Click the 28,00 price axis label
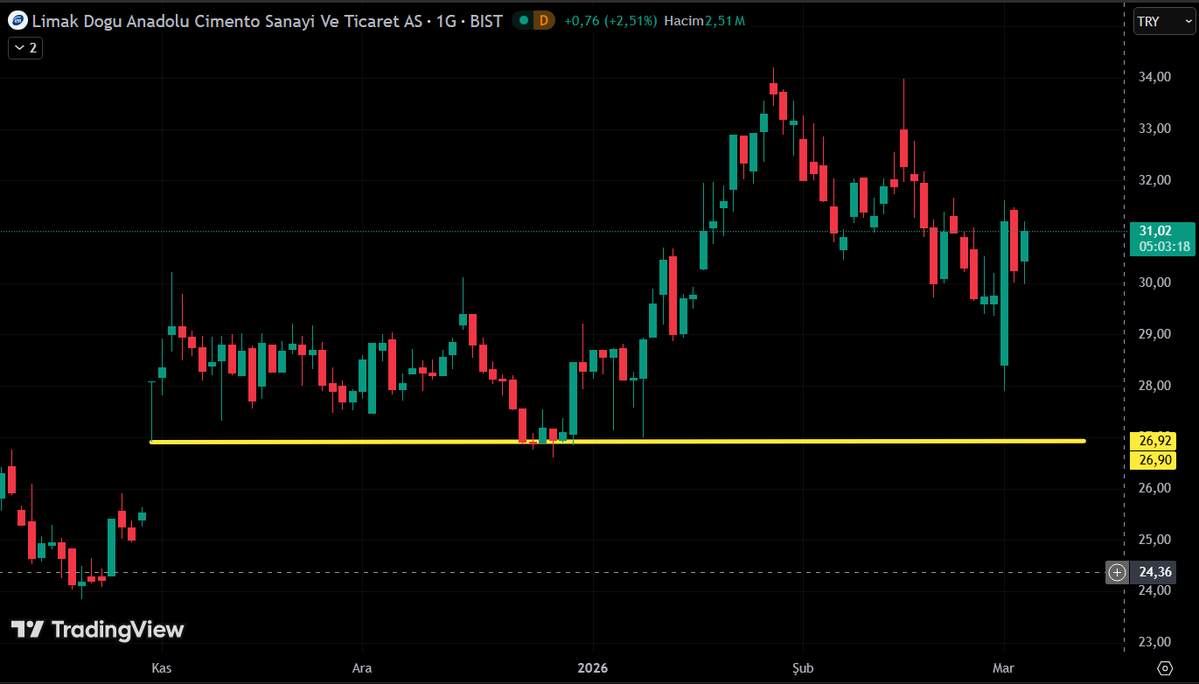 (x=1155, y=385)
